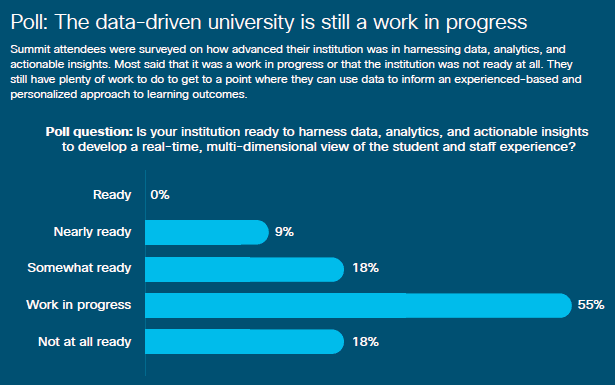This screenshot has height=385, width=615.
Task: Click the Not at all ready label
Action: [x=84, y=341]
